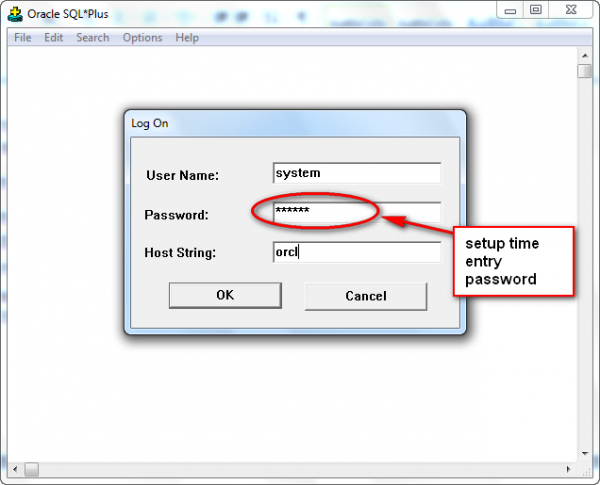Image resolution: width=600 pixels, height=485 pixels.
Task: Click the 'Log On' dialog title
Action: click(150, 124)
